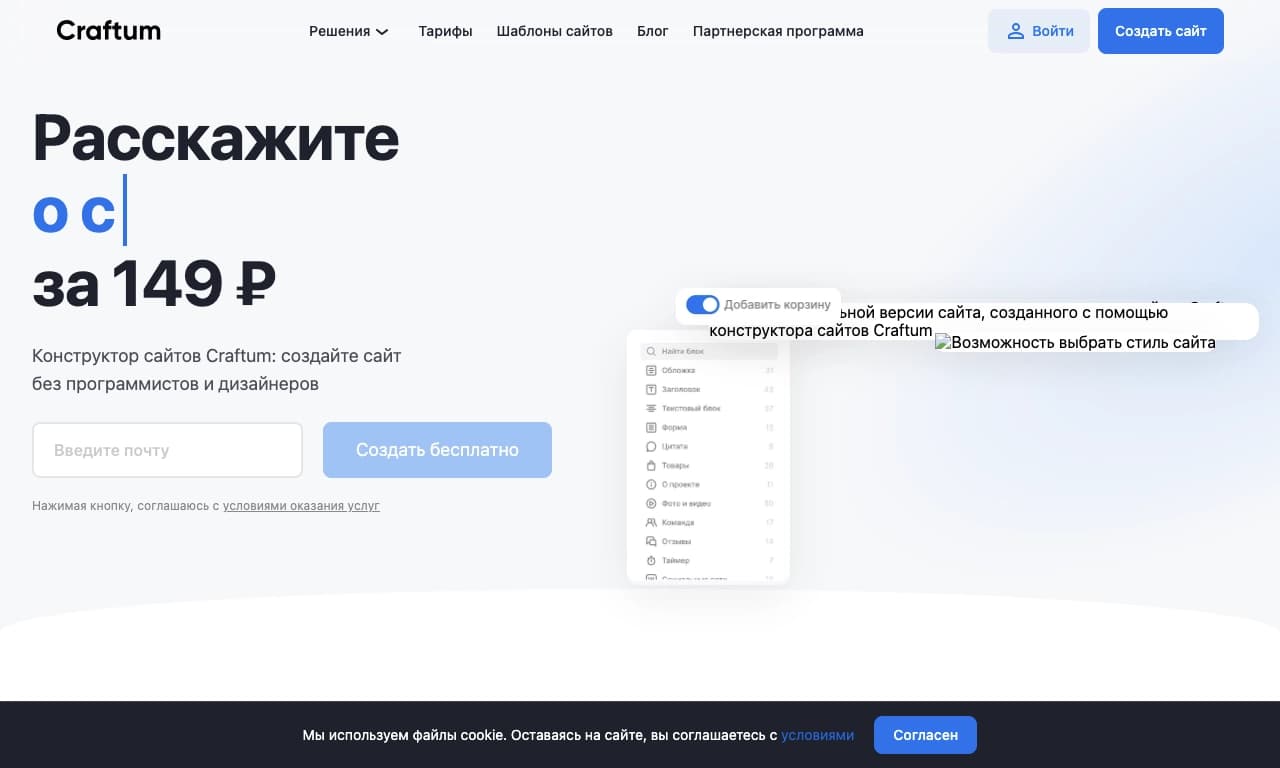Select the Цитата block icon
Image resolution: width=1280 pixels, height=768 pixels.
(x=651, y=447)
